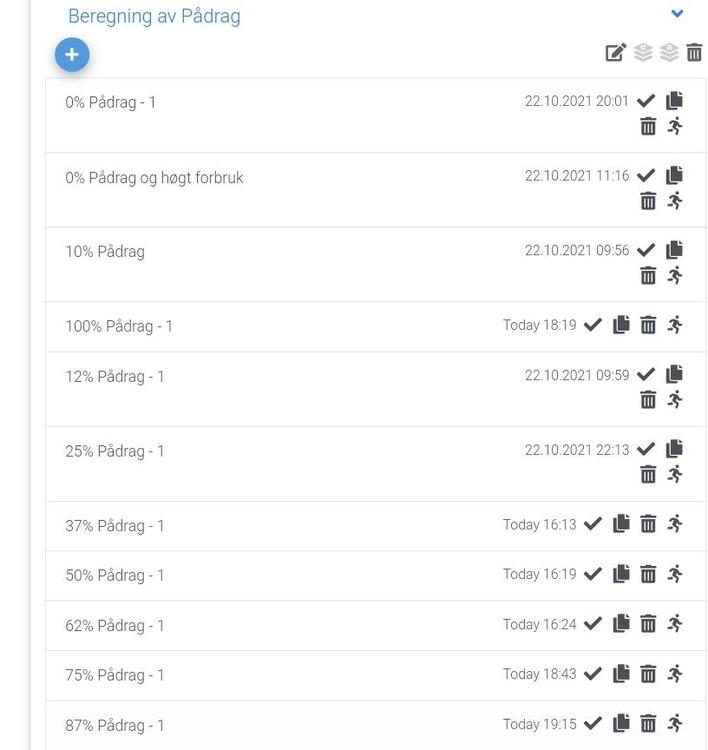Click the edit pencil icon in toolbar
Viewport: 708px width, 750px height.
(616, 53)
